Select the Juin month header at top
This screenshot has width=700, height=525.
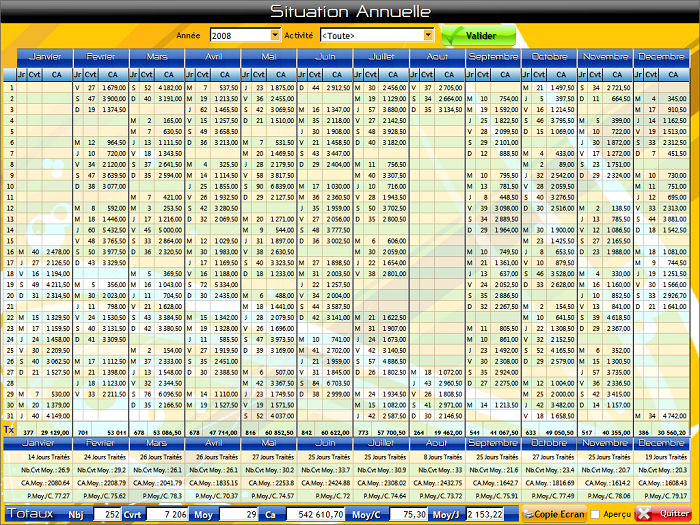326,56
